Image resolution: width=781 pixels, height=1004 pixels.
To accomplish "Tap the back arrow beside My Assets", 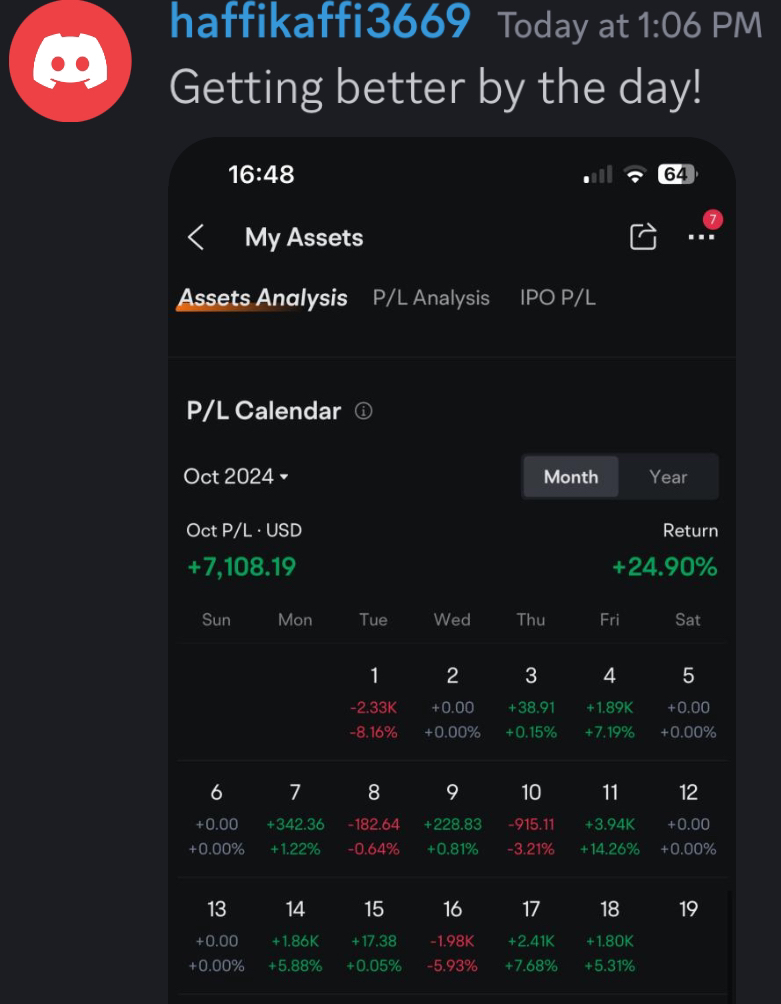I will [x=196, y=238].
